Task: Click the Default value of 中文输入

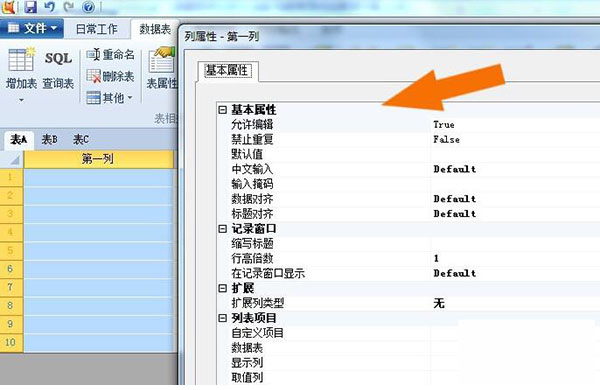Action: click(455, 169)
